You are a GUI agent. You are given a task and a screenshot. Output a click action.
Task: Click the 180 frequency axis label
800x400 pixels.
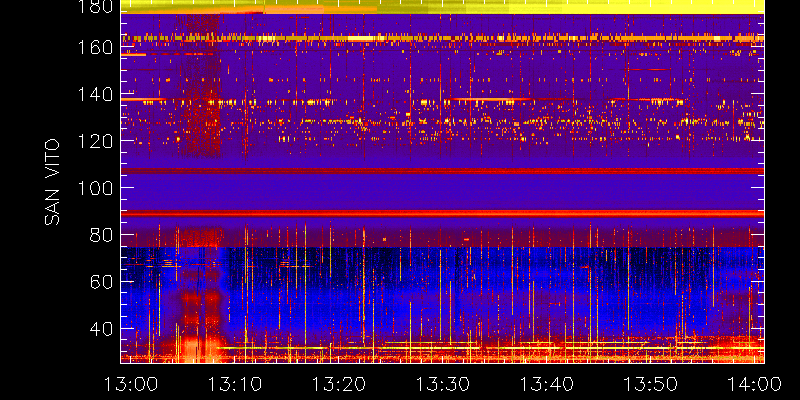95,6
